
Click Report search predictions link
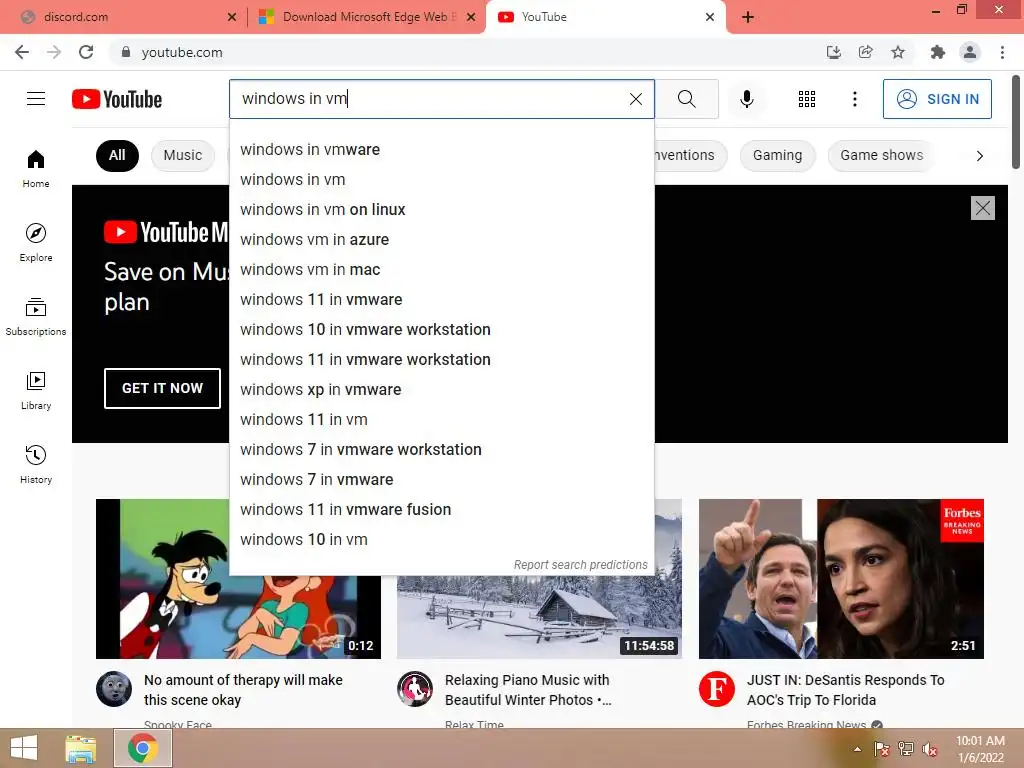580,564
